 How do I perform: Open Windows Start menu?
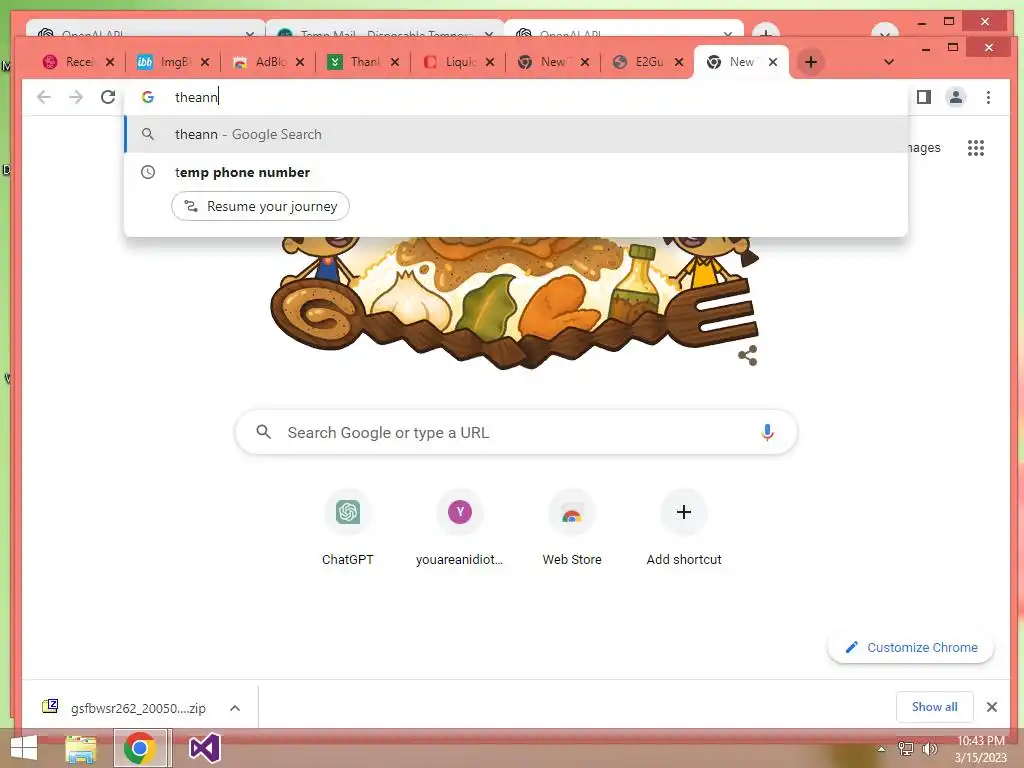point(24,748)
